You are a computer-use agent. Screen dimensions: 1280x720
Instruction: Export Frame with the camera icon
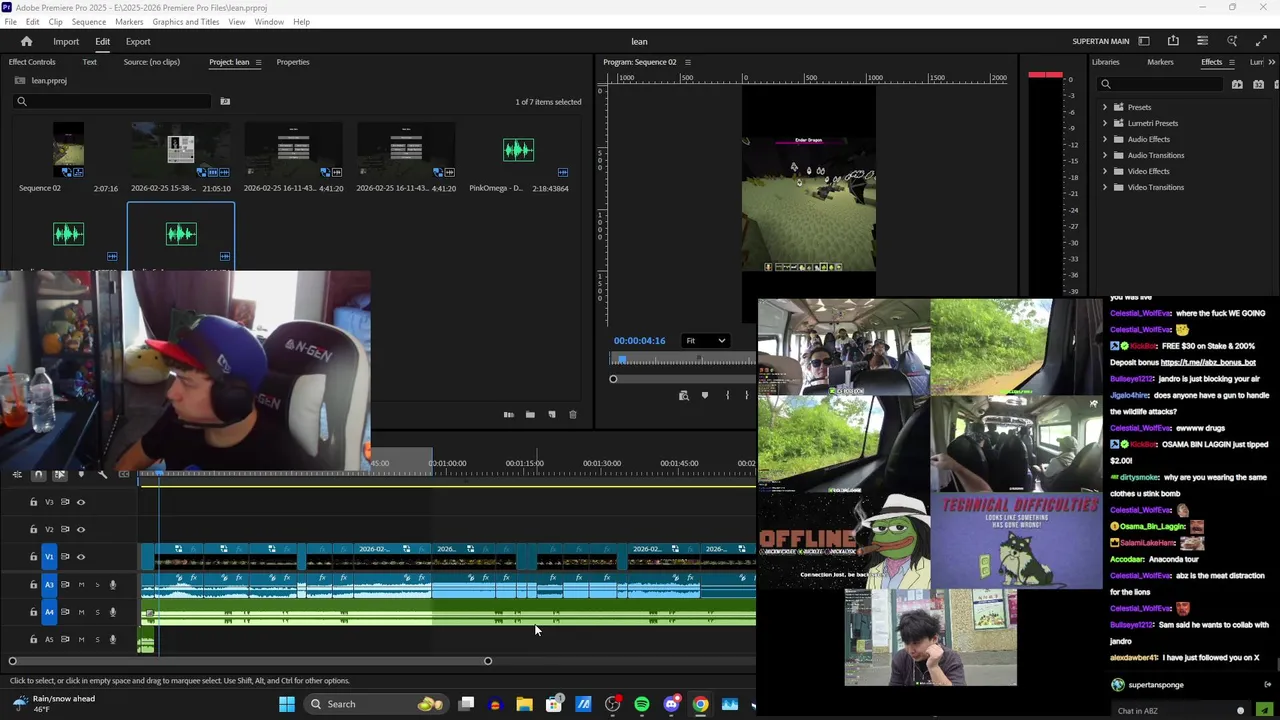[x=684, y=396]
